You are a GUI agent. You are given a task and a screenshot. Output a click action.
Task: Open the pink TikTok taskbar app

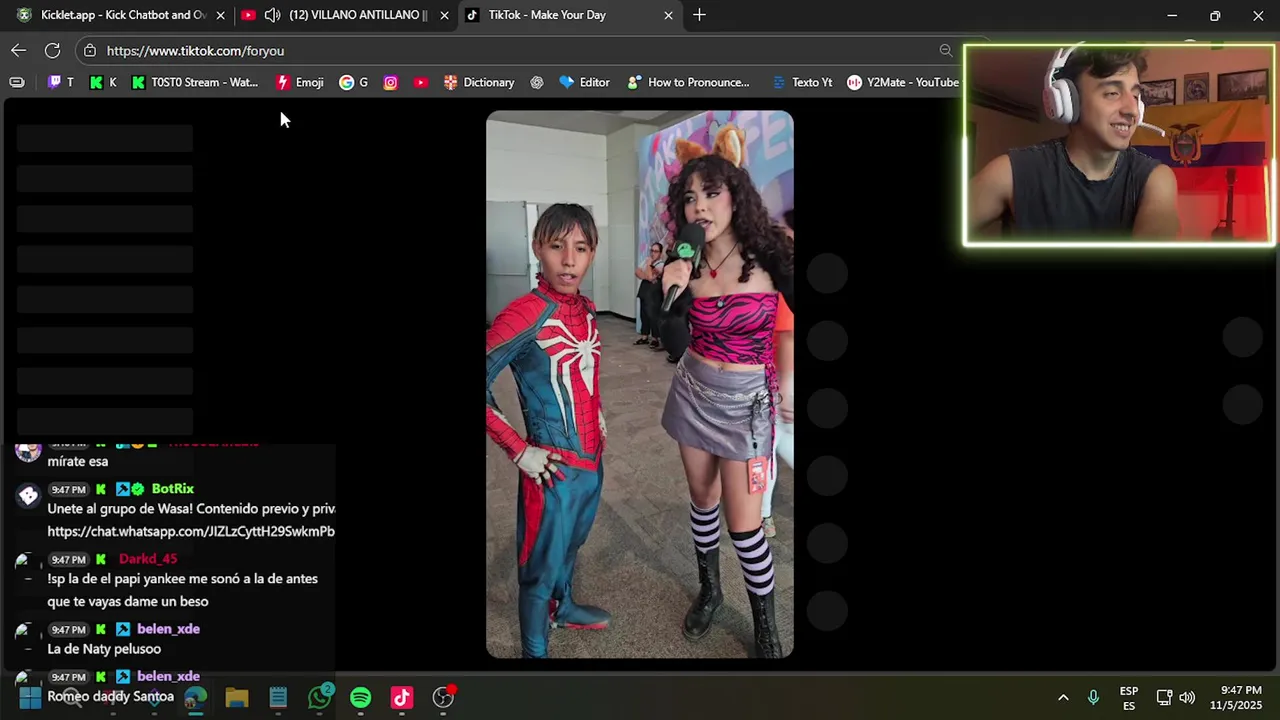click(402, 697)
